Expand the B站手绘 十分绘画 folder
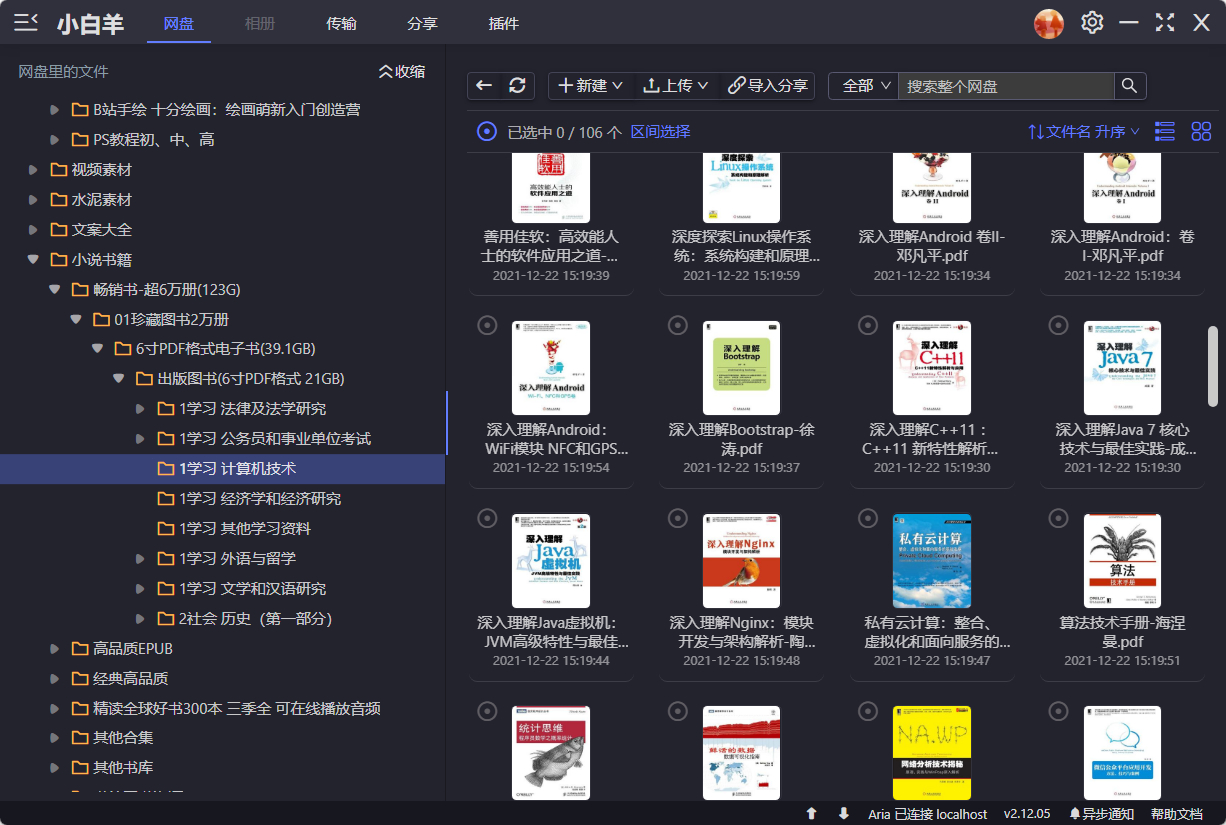This screenshot has width=1226, height=825. tap(55, 110)
